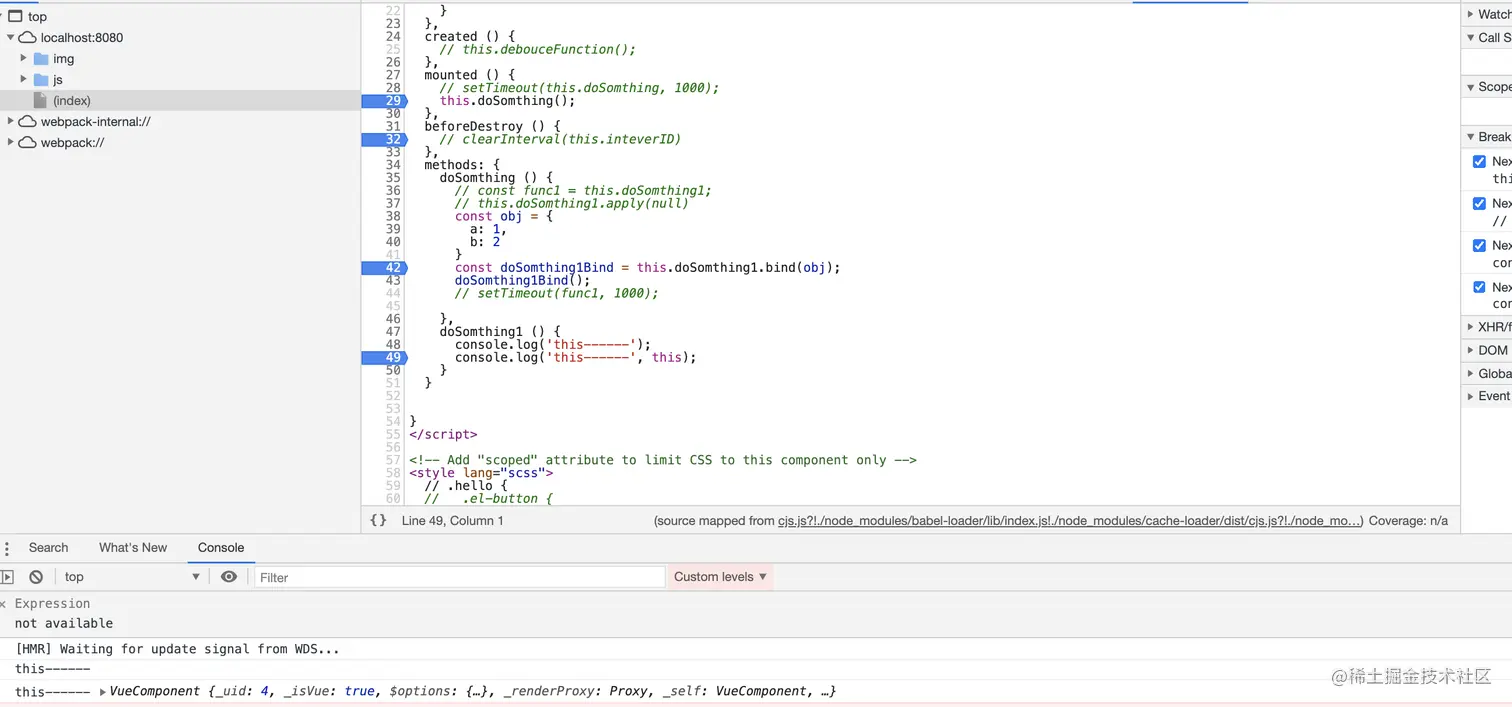Click the webpack-internal:// cloud icon
Screen dimensions: 1512x707
coord(28,122)
